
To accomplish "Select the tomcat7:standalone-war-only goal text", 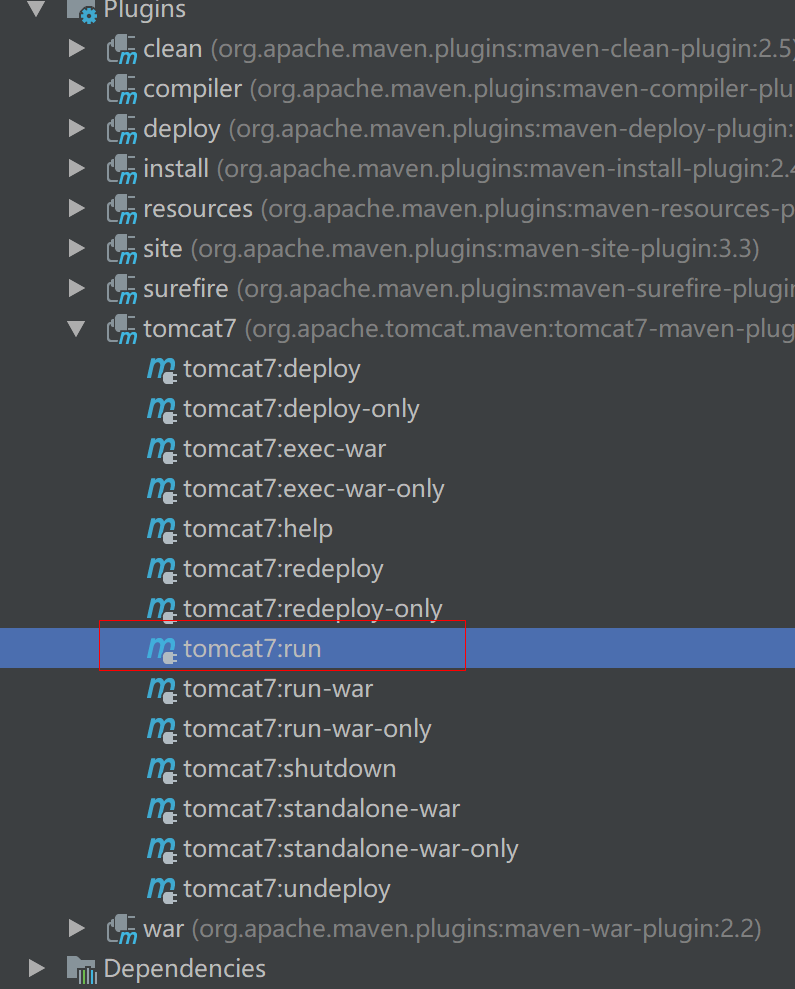I will tap(351, 849).
